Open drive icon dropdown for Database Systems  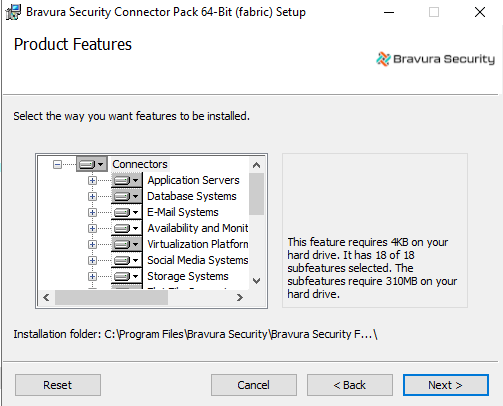pyautogui.click(x=127, y=196)
